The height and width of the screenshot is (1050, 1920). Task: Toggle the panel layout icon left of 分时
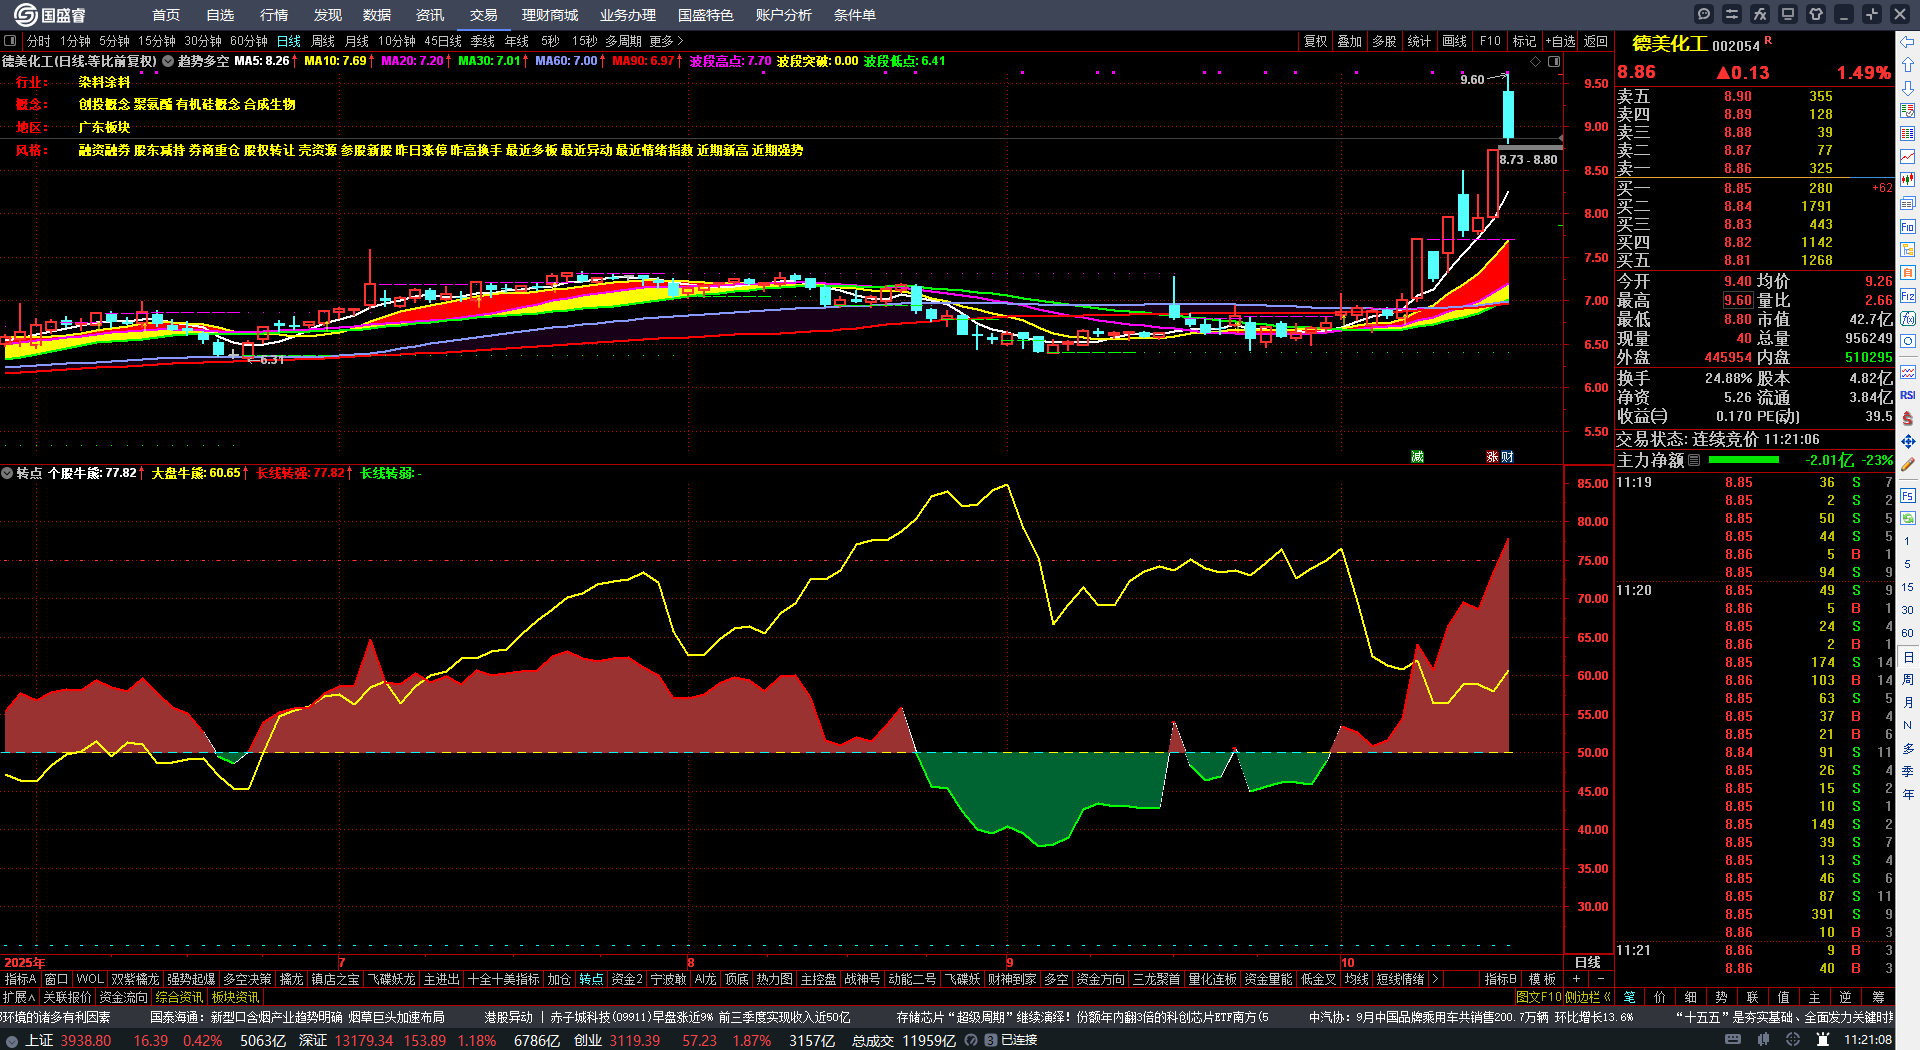(x=10, y=41)
